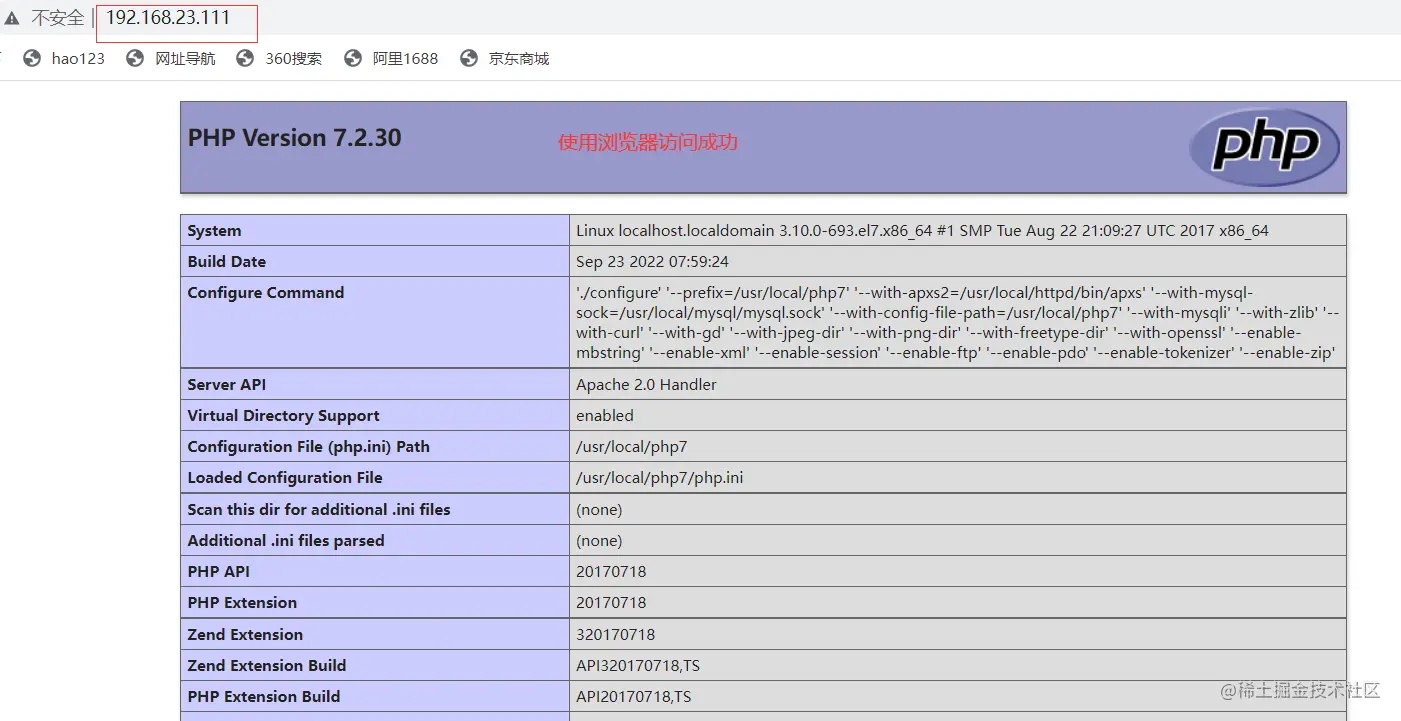Screen dimensions: 1401x721
Task: Click the PHP API value 20170718
Action: pos(611,571)
